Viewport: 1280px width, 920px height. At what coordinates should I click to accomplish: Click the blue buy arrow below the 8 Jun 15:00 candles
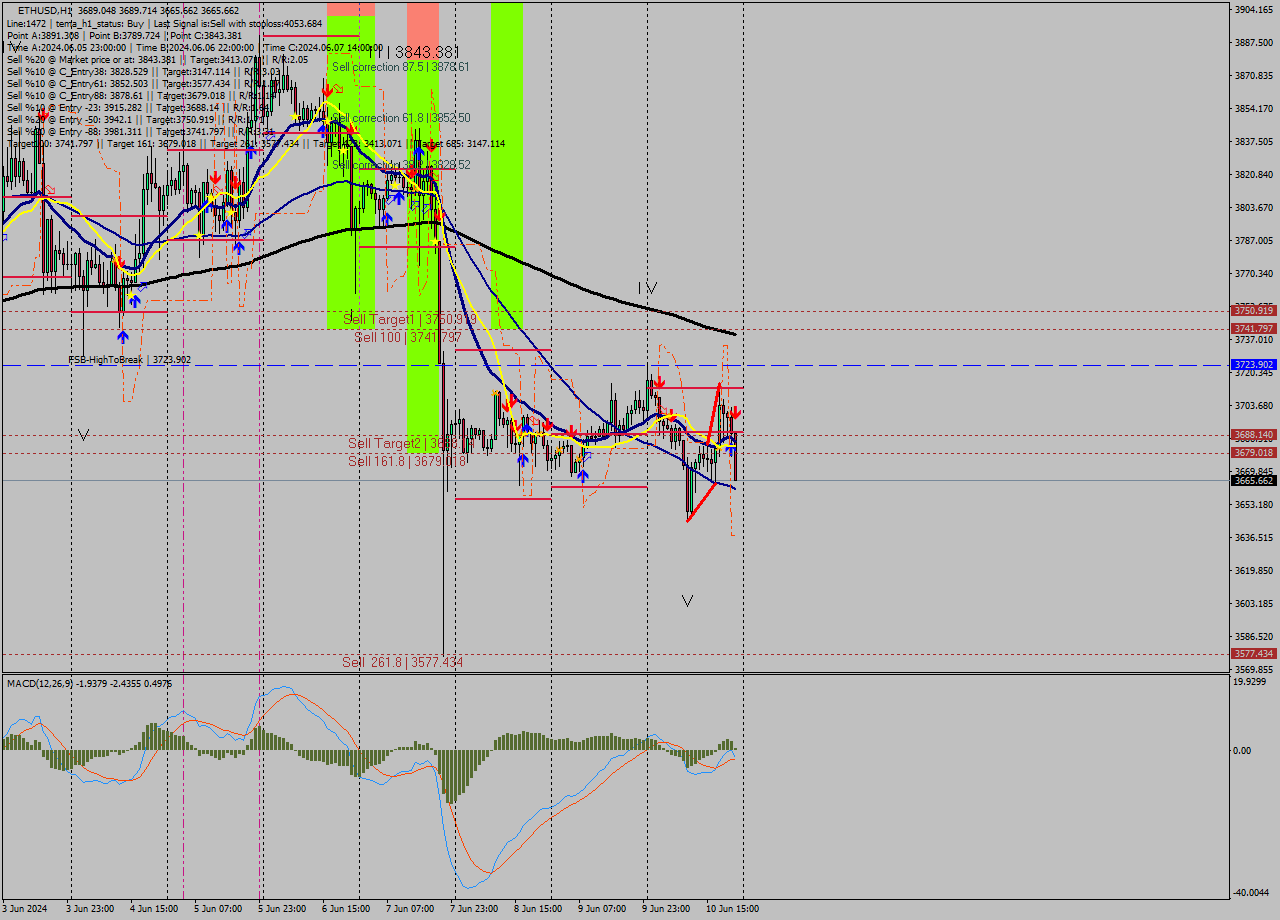[x=523, y=460]
